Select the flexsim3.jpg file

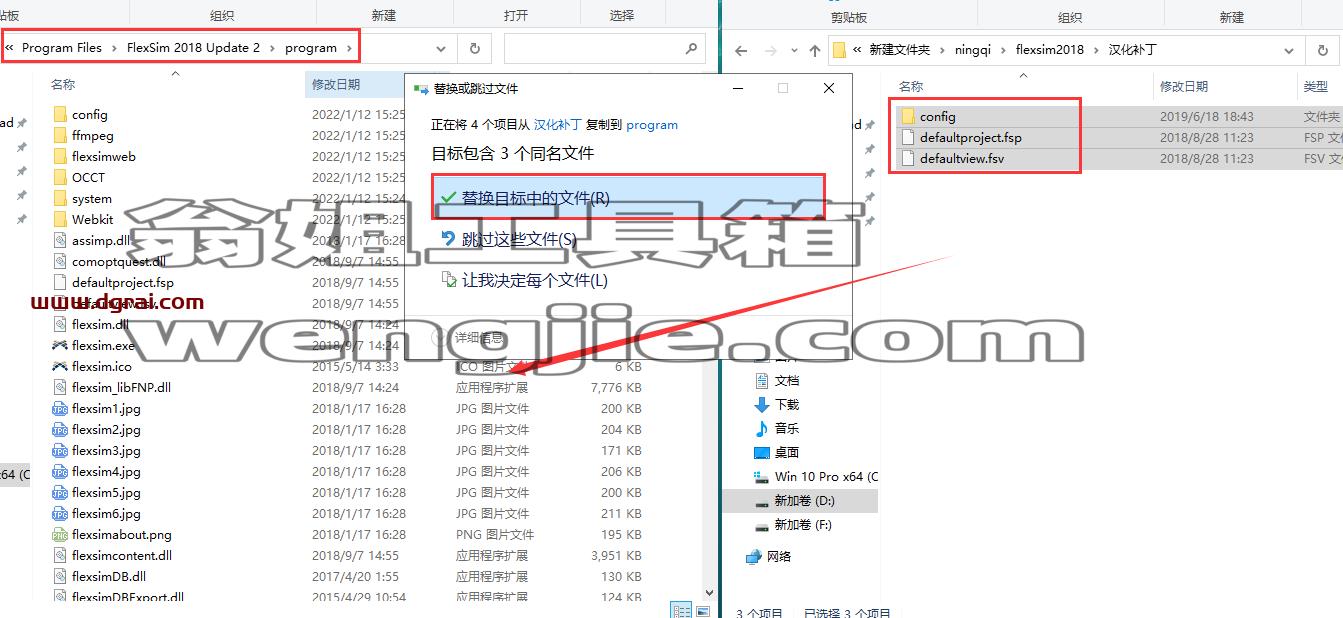click(x=106, y=450)
